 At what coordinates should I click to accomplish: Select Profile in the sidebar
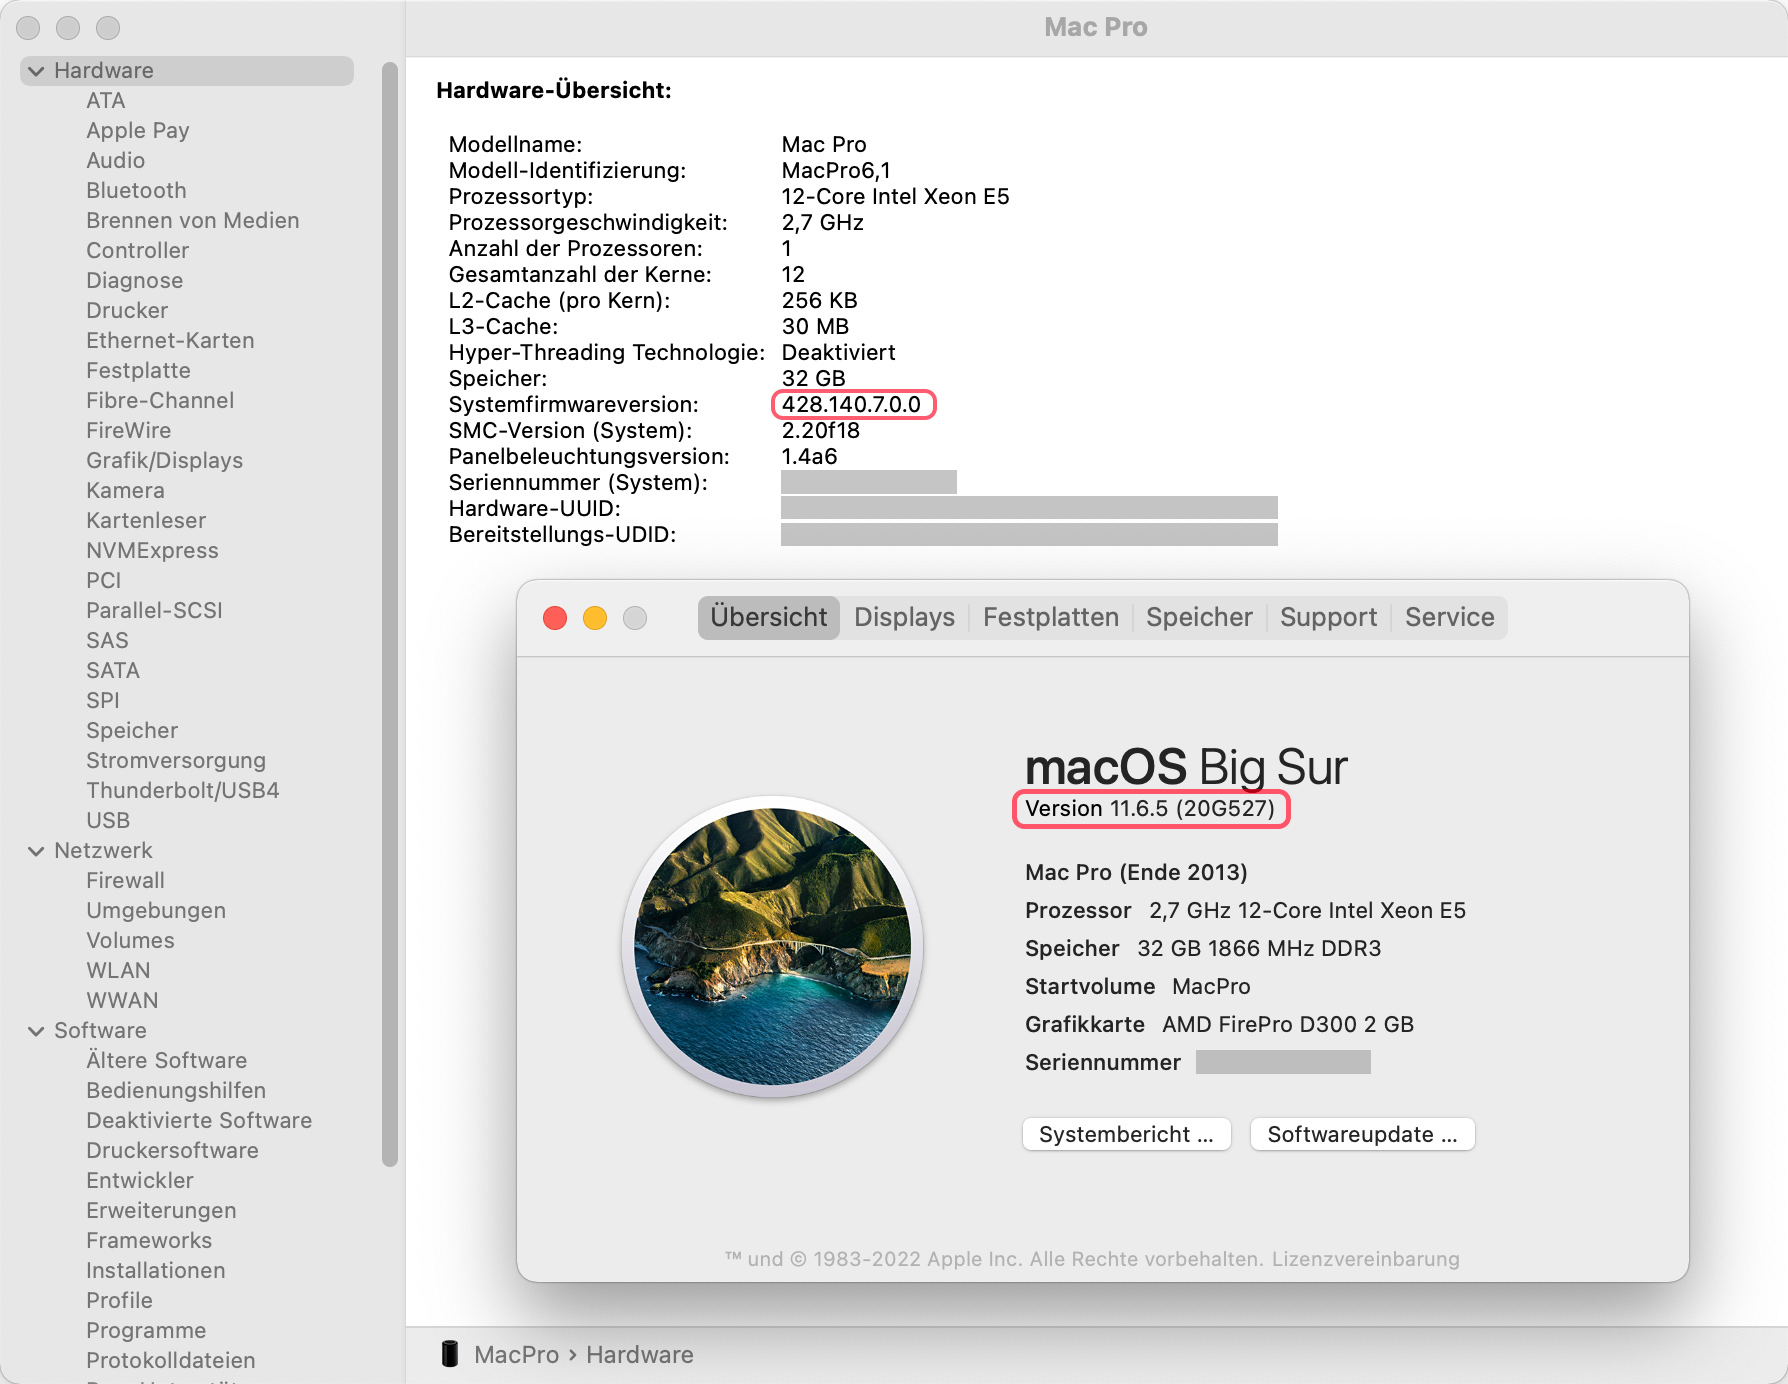pos(119,1301)
